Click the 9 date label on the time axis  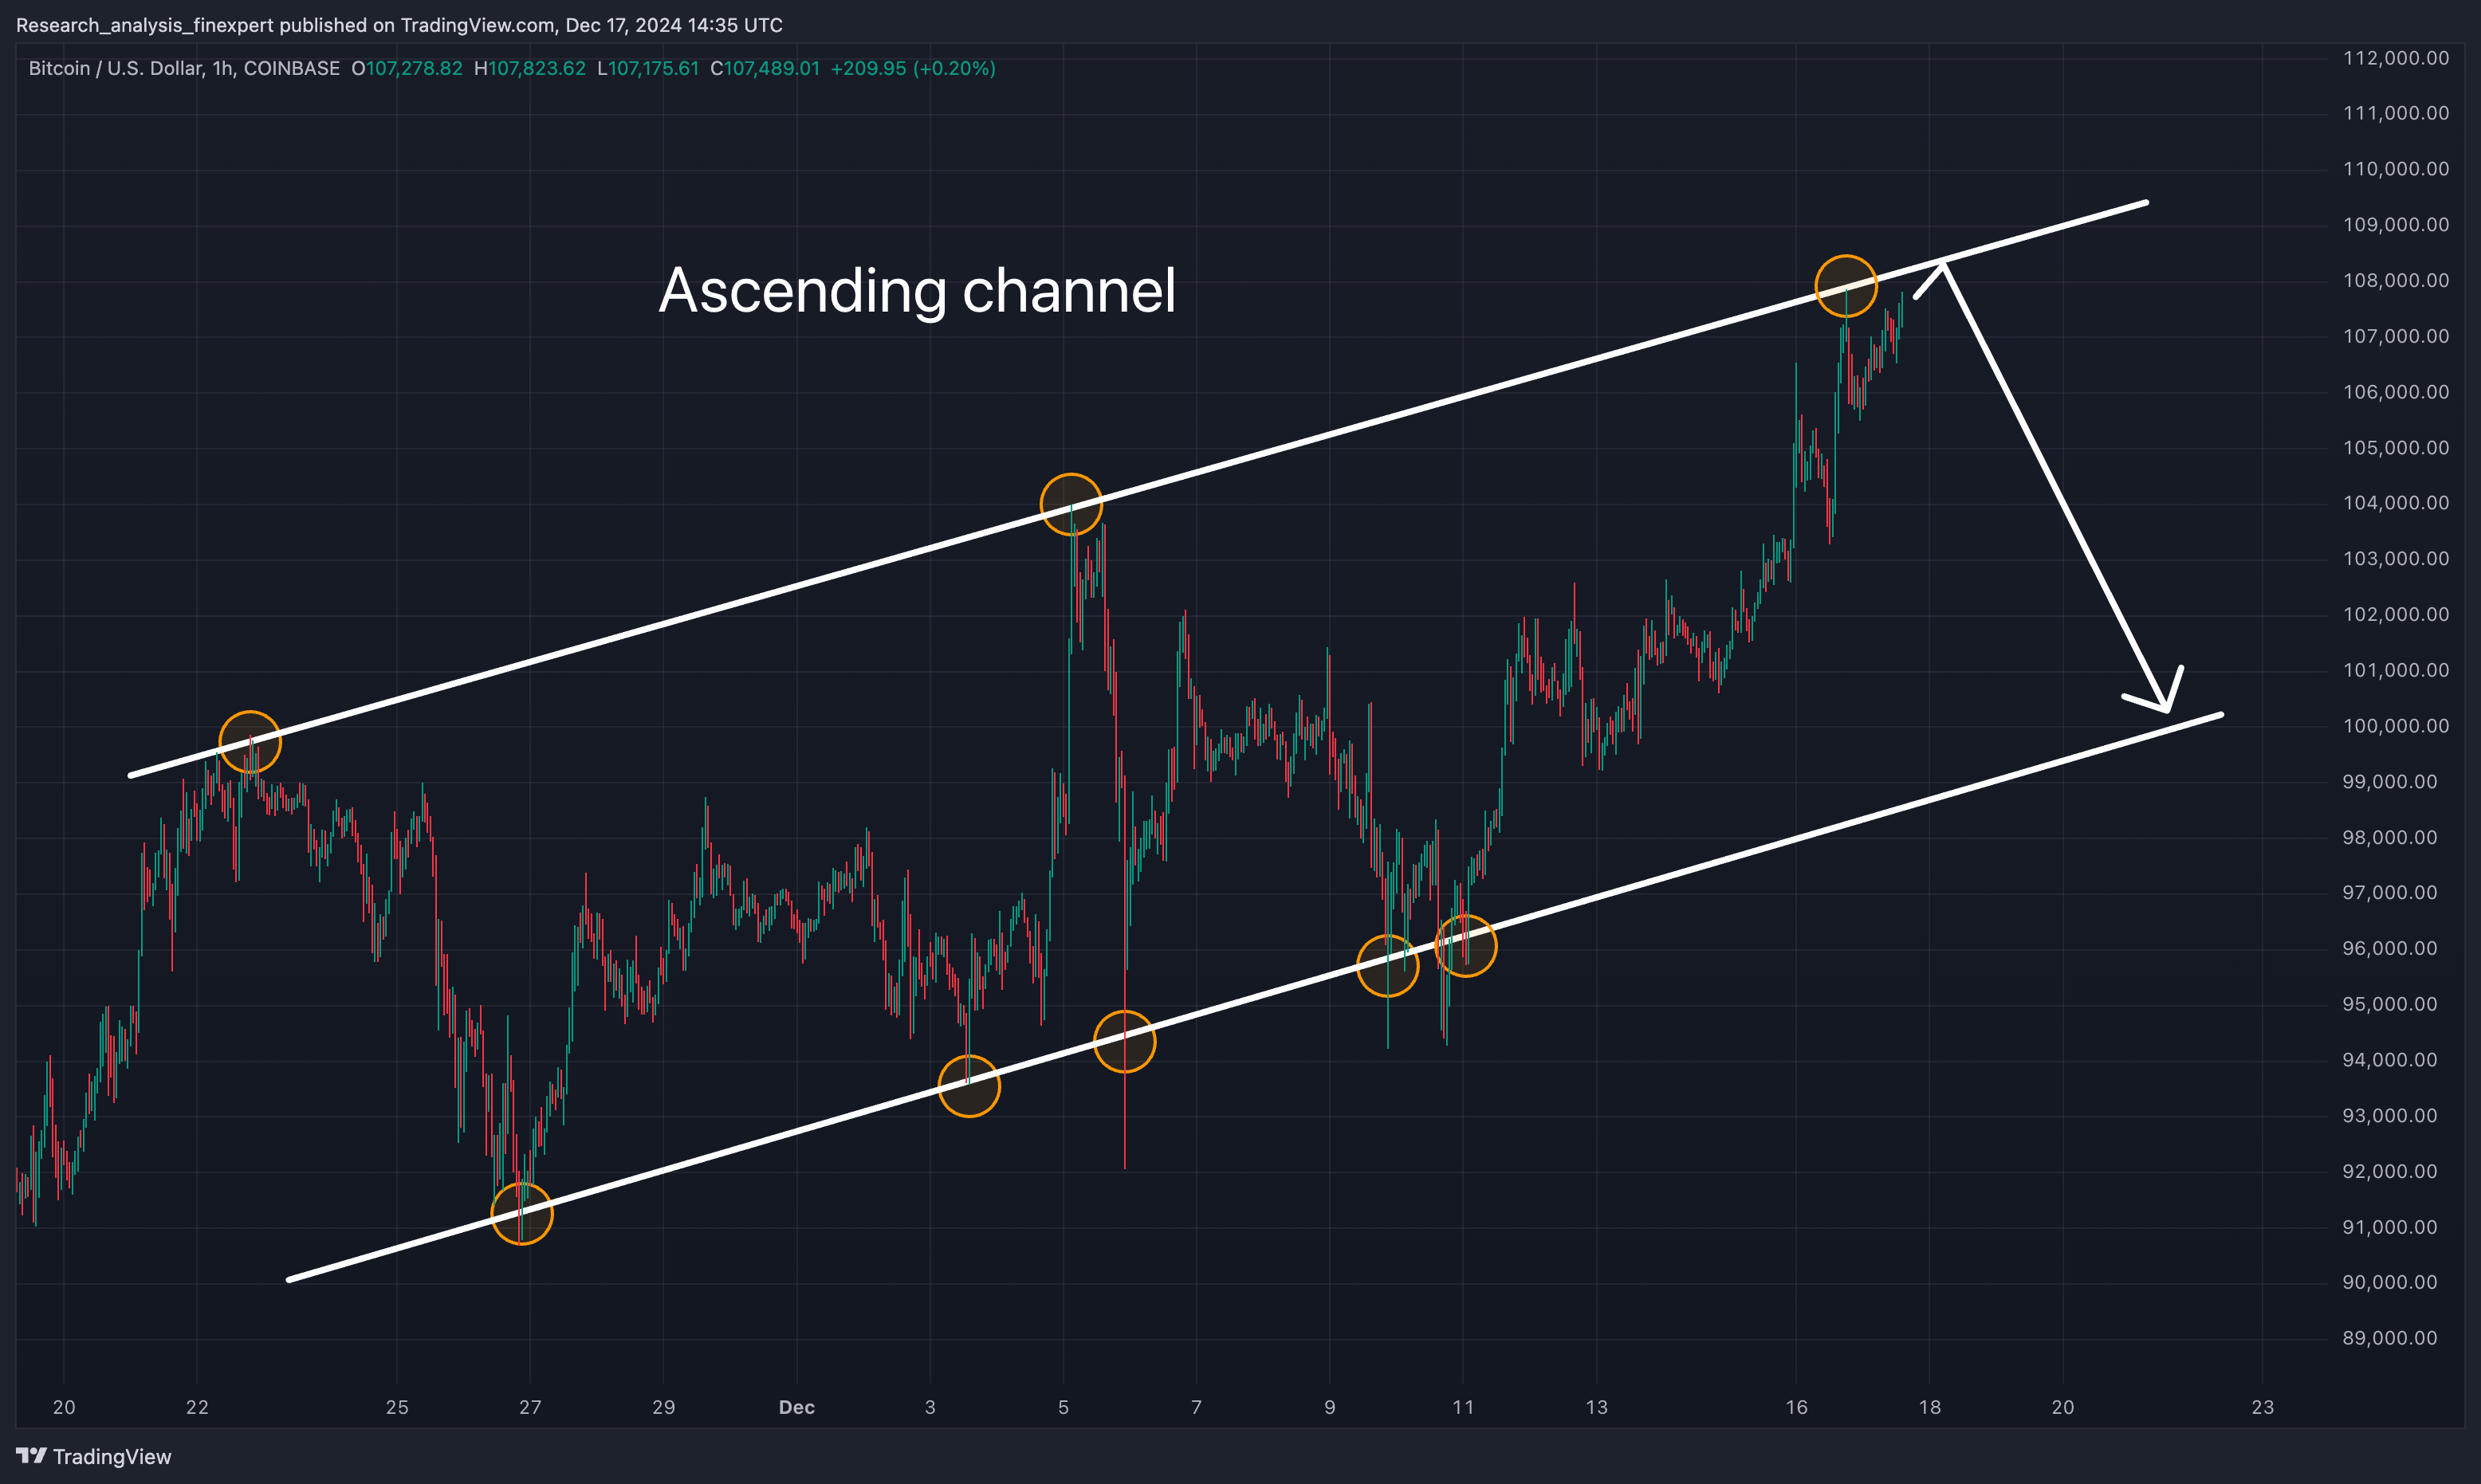click(x=1330, y=1407)
